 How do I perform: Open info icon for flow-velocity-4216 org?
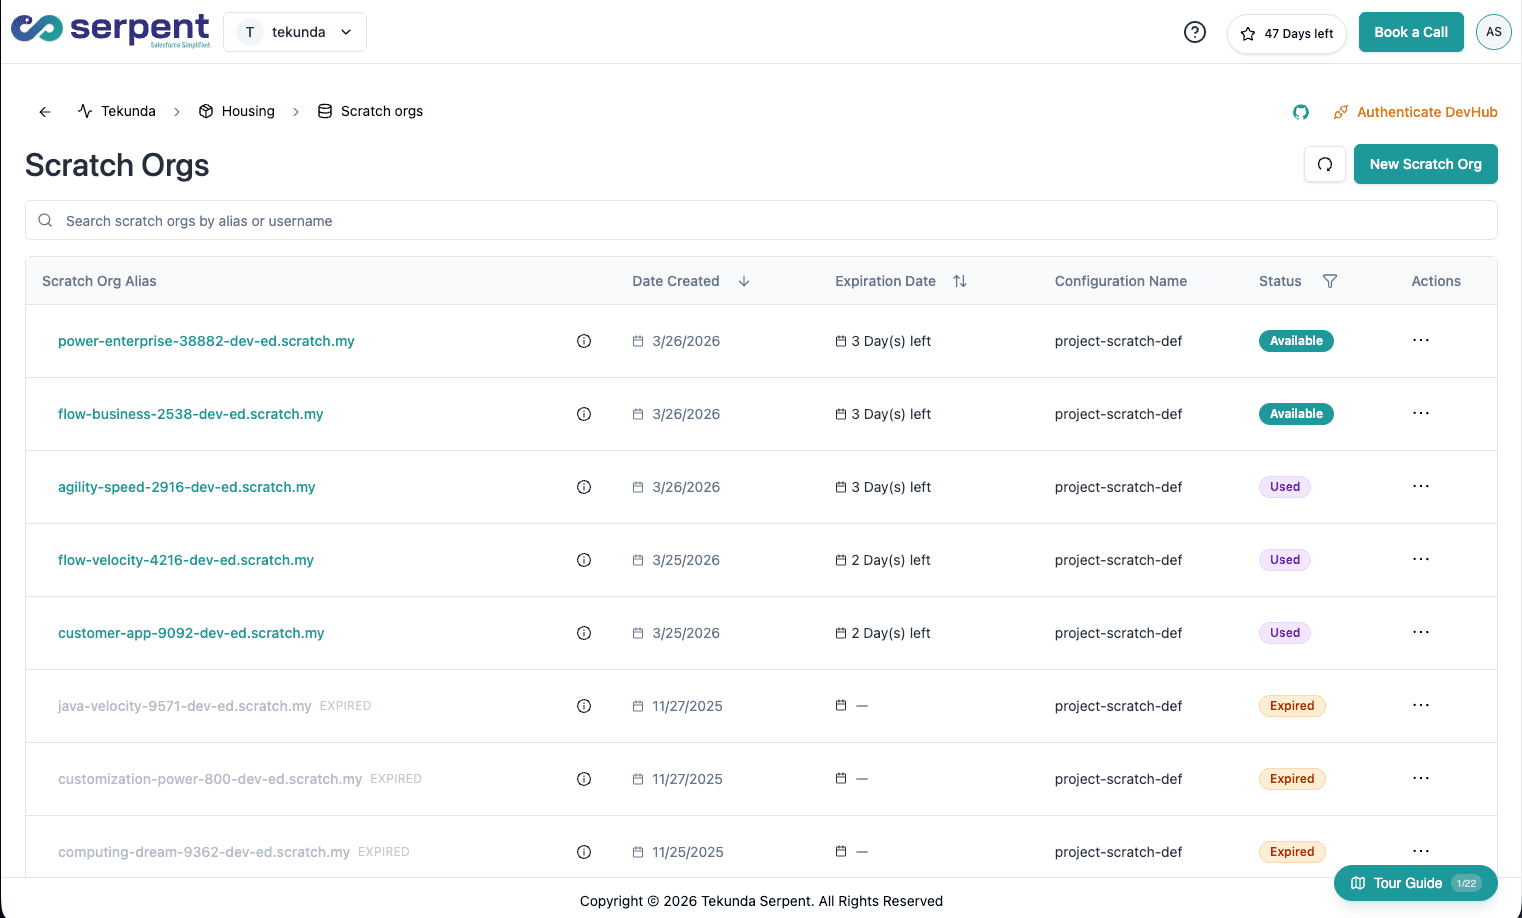coord(584,560)
